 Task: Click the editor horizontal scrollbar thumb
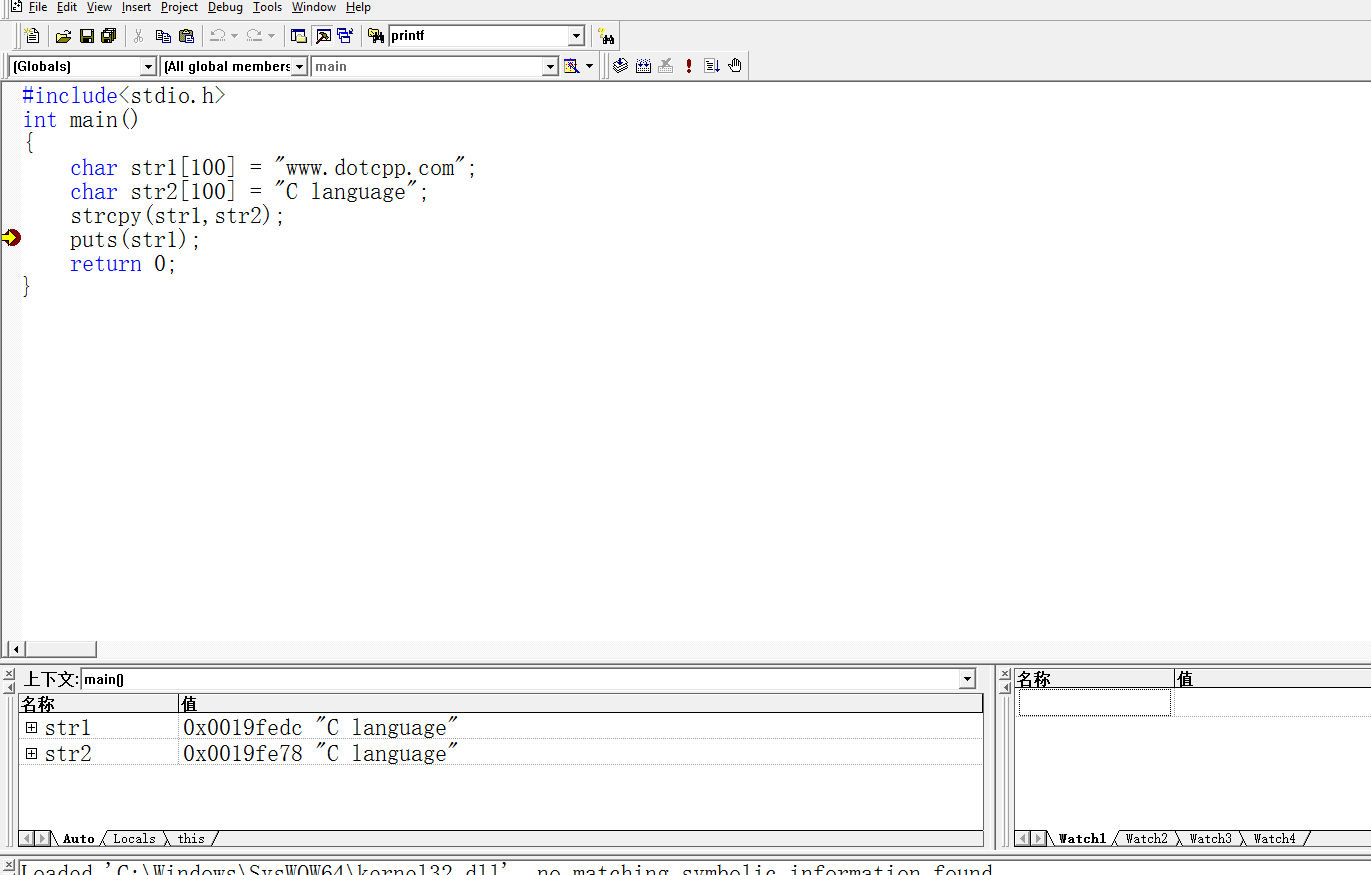pyautogui.click(x=60, y=650)
